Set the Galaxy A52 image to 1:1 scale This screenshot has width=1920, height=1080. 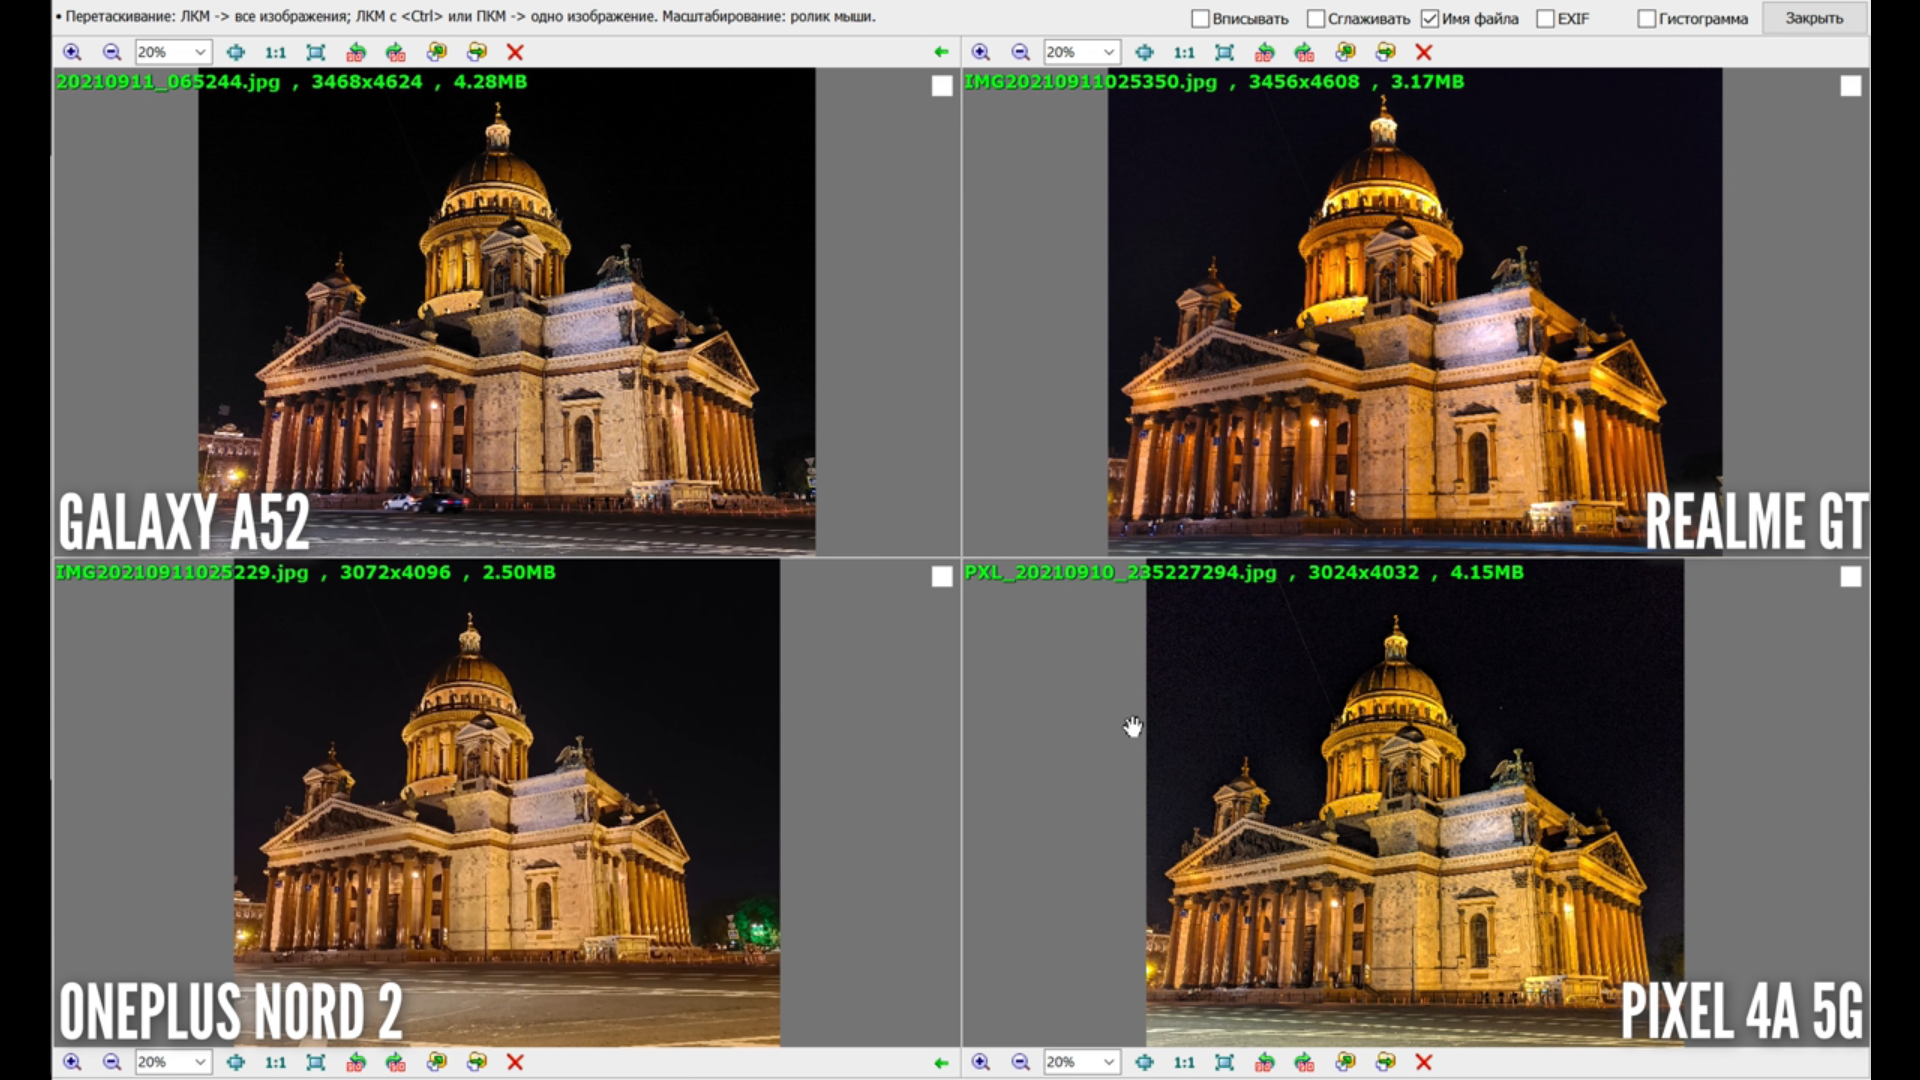[275, 52]
